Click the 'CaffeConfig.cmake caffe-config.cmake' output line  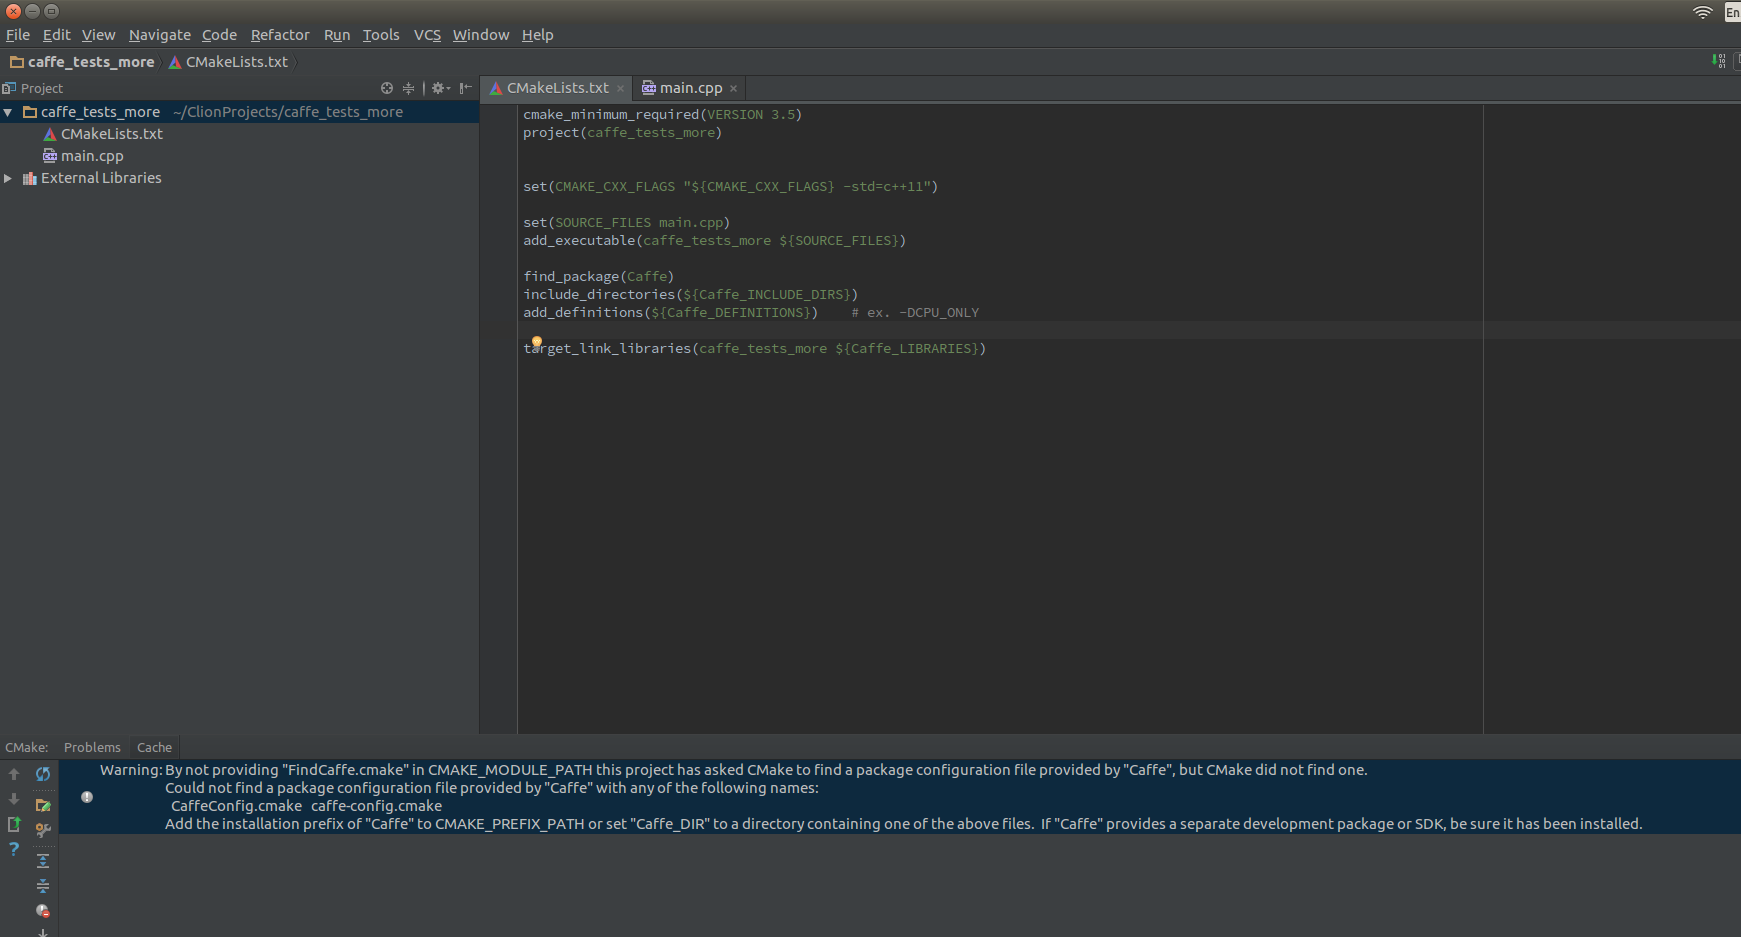pos(306,806)
